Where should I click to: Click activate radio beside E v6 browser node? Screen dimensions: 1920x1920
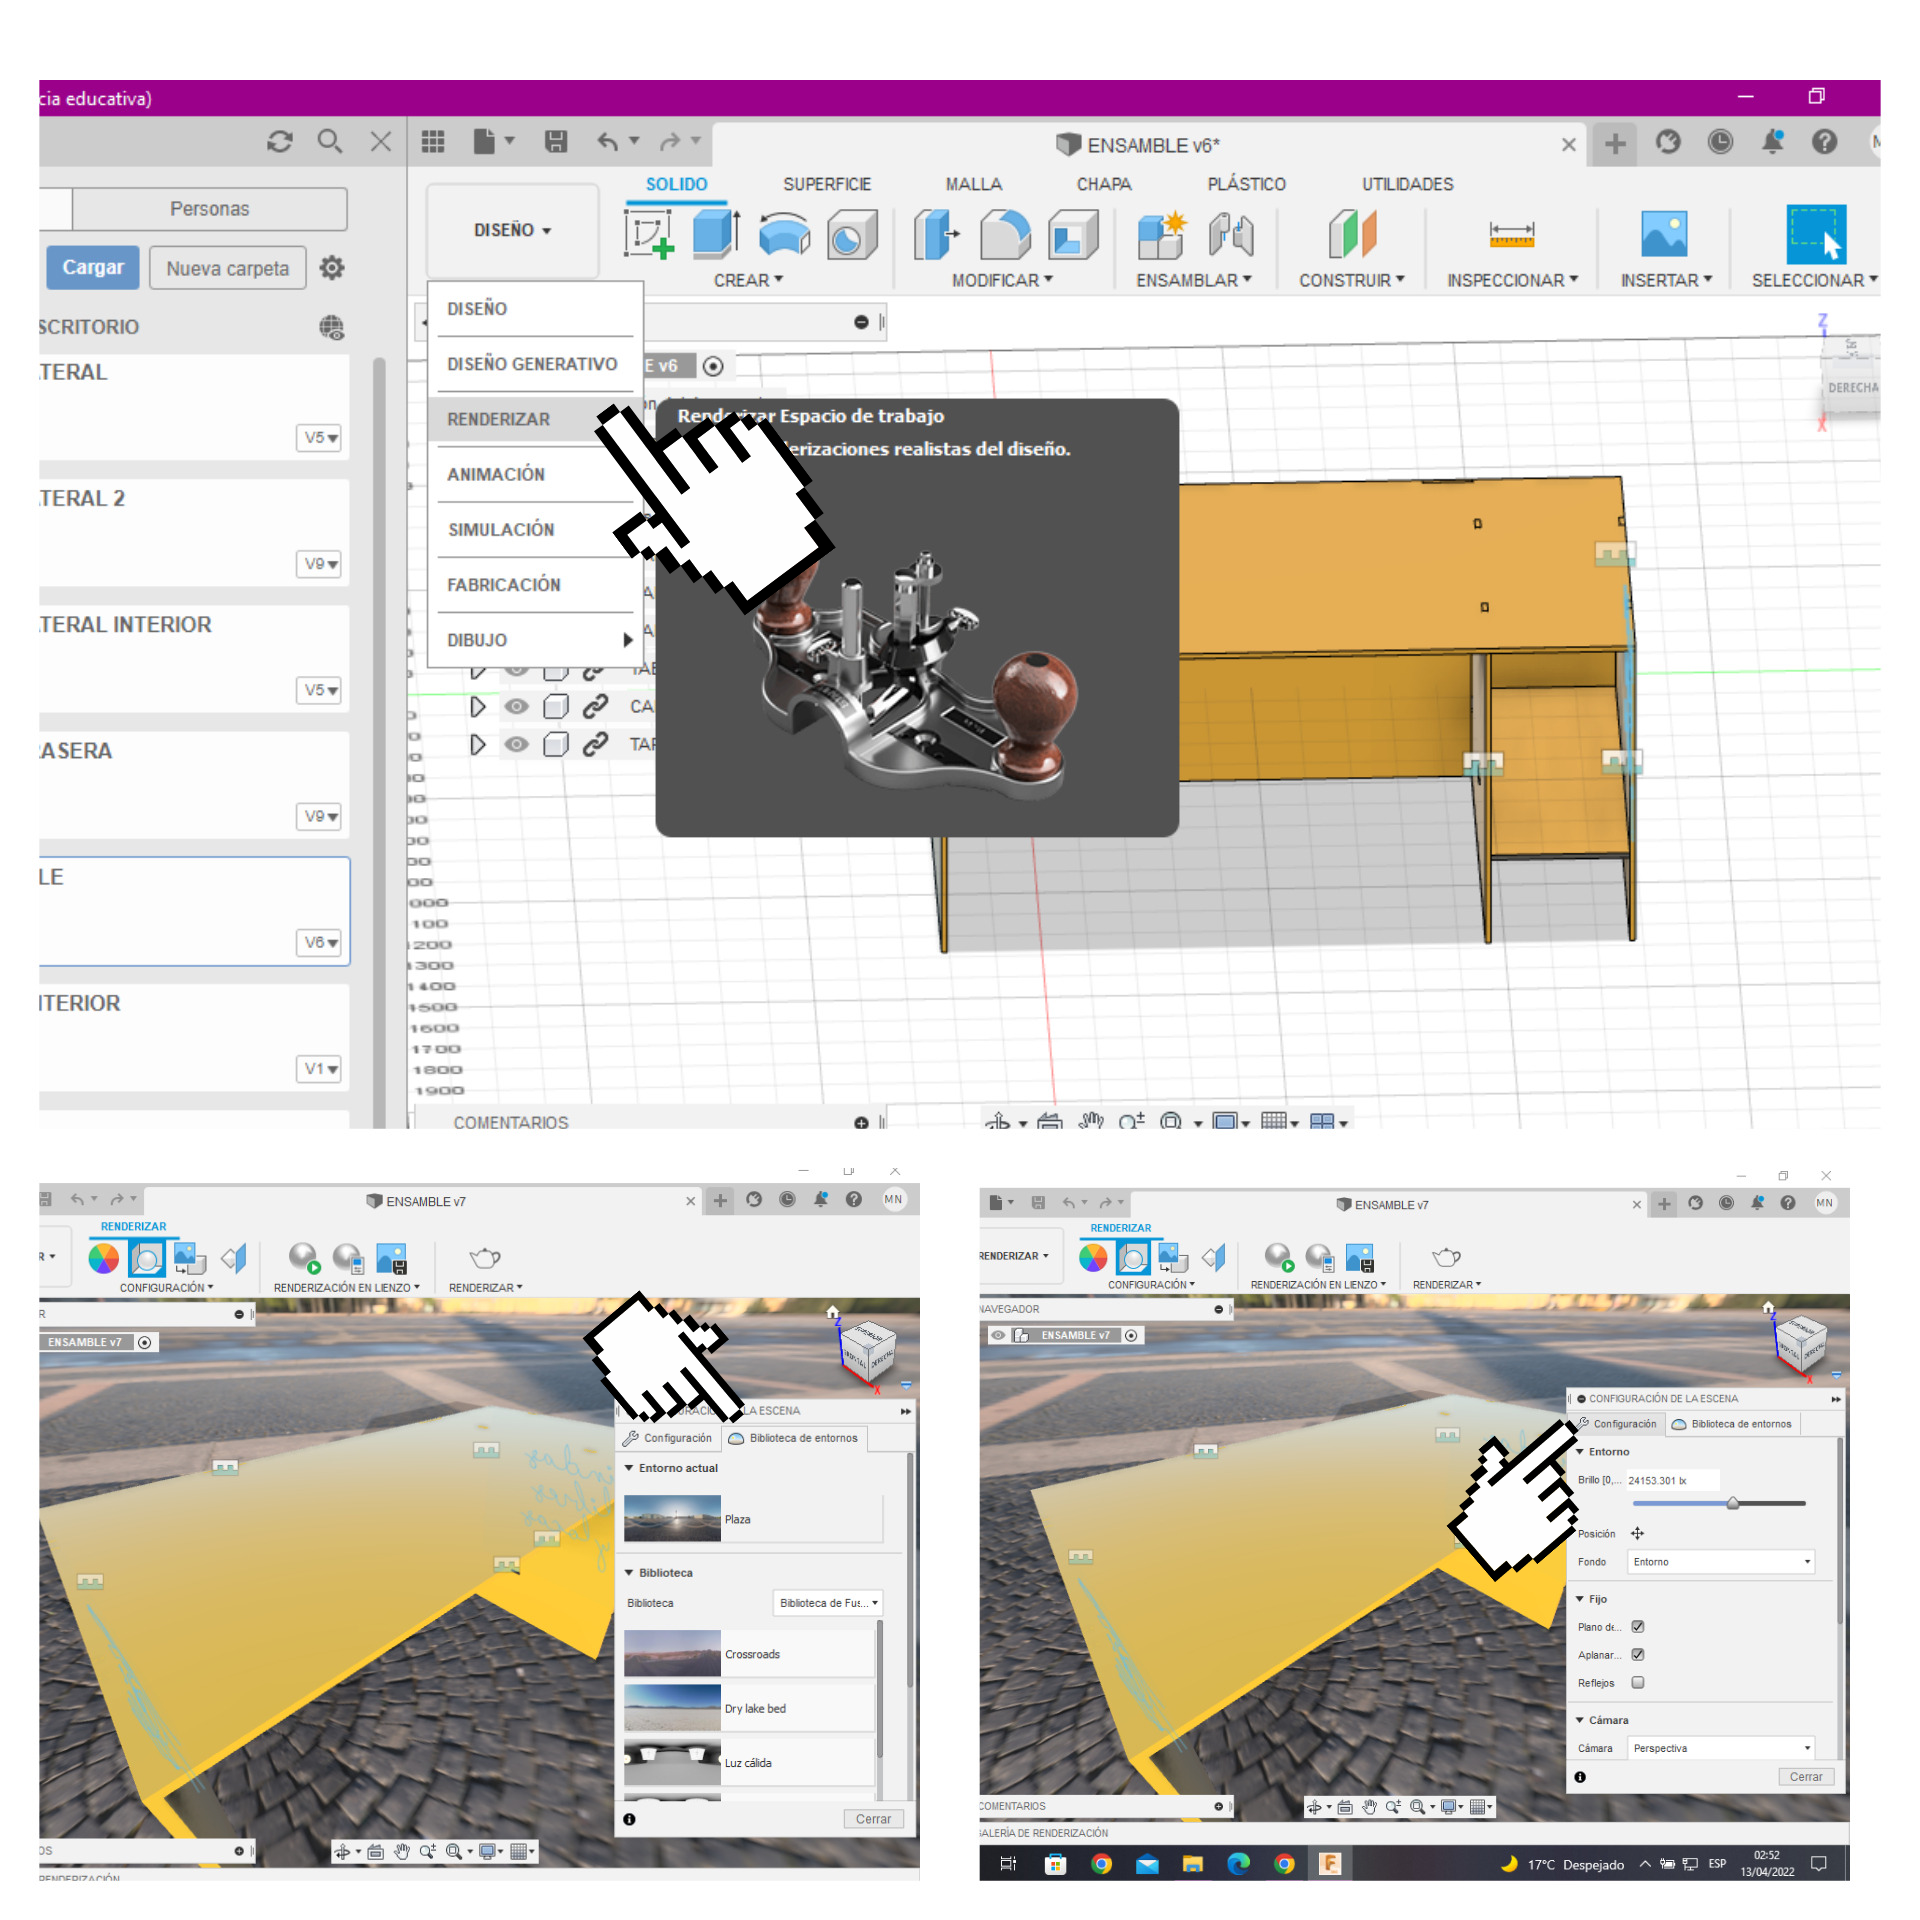(x=713, y=366)
